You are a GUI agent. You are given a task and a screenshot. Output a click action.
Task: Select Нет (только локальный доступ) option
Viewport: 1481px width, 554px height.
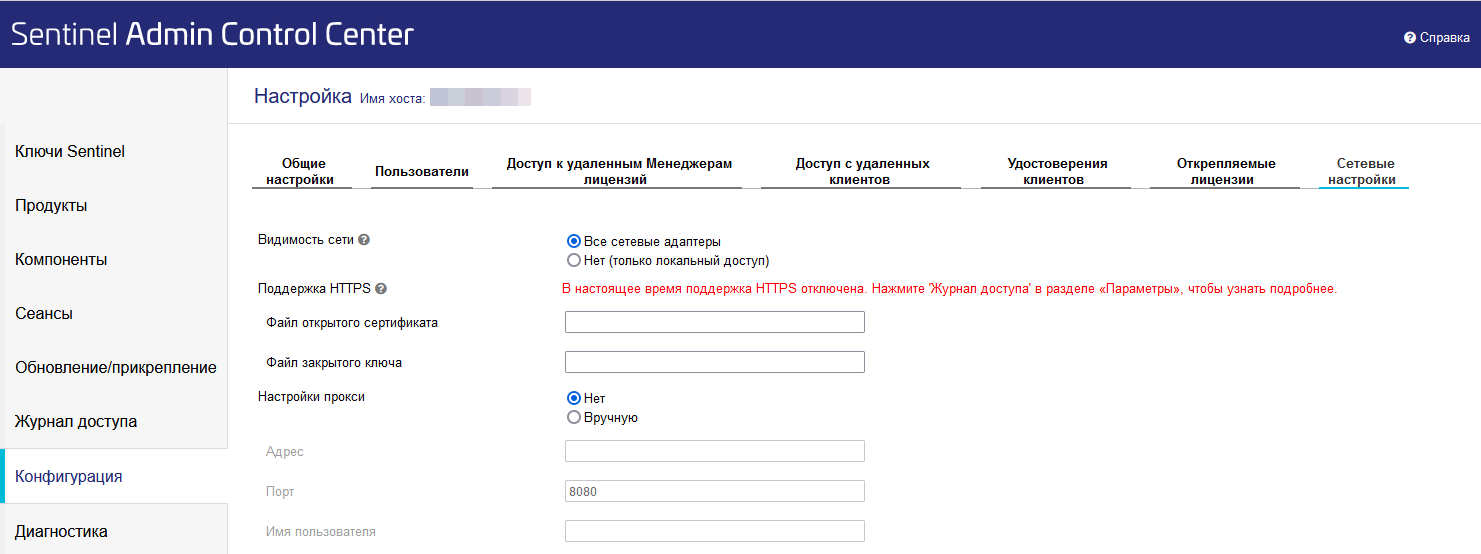574,260
